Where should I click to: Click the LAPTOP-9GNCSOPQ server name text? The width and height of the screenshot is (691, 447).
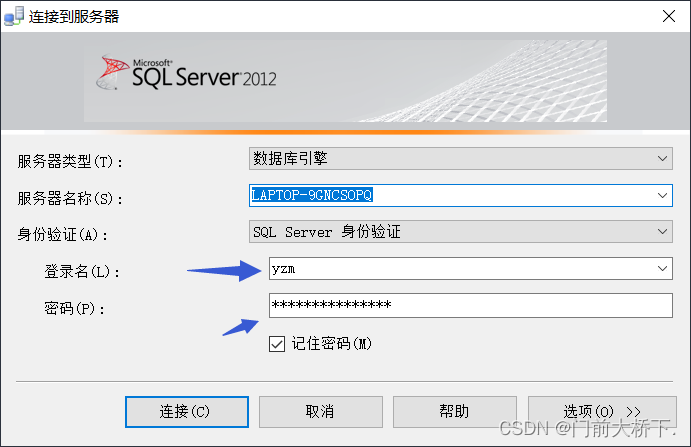tap(312, 195)
